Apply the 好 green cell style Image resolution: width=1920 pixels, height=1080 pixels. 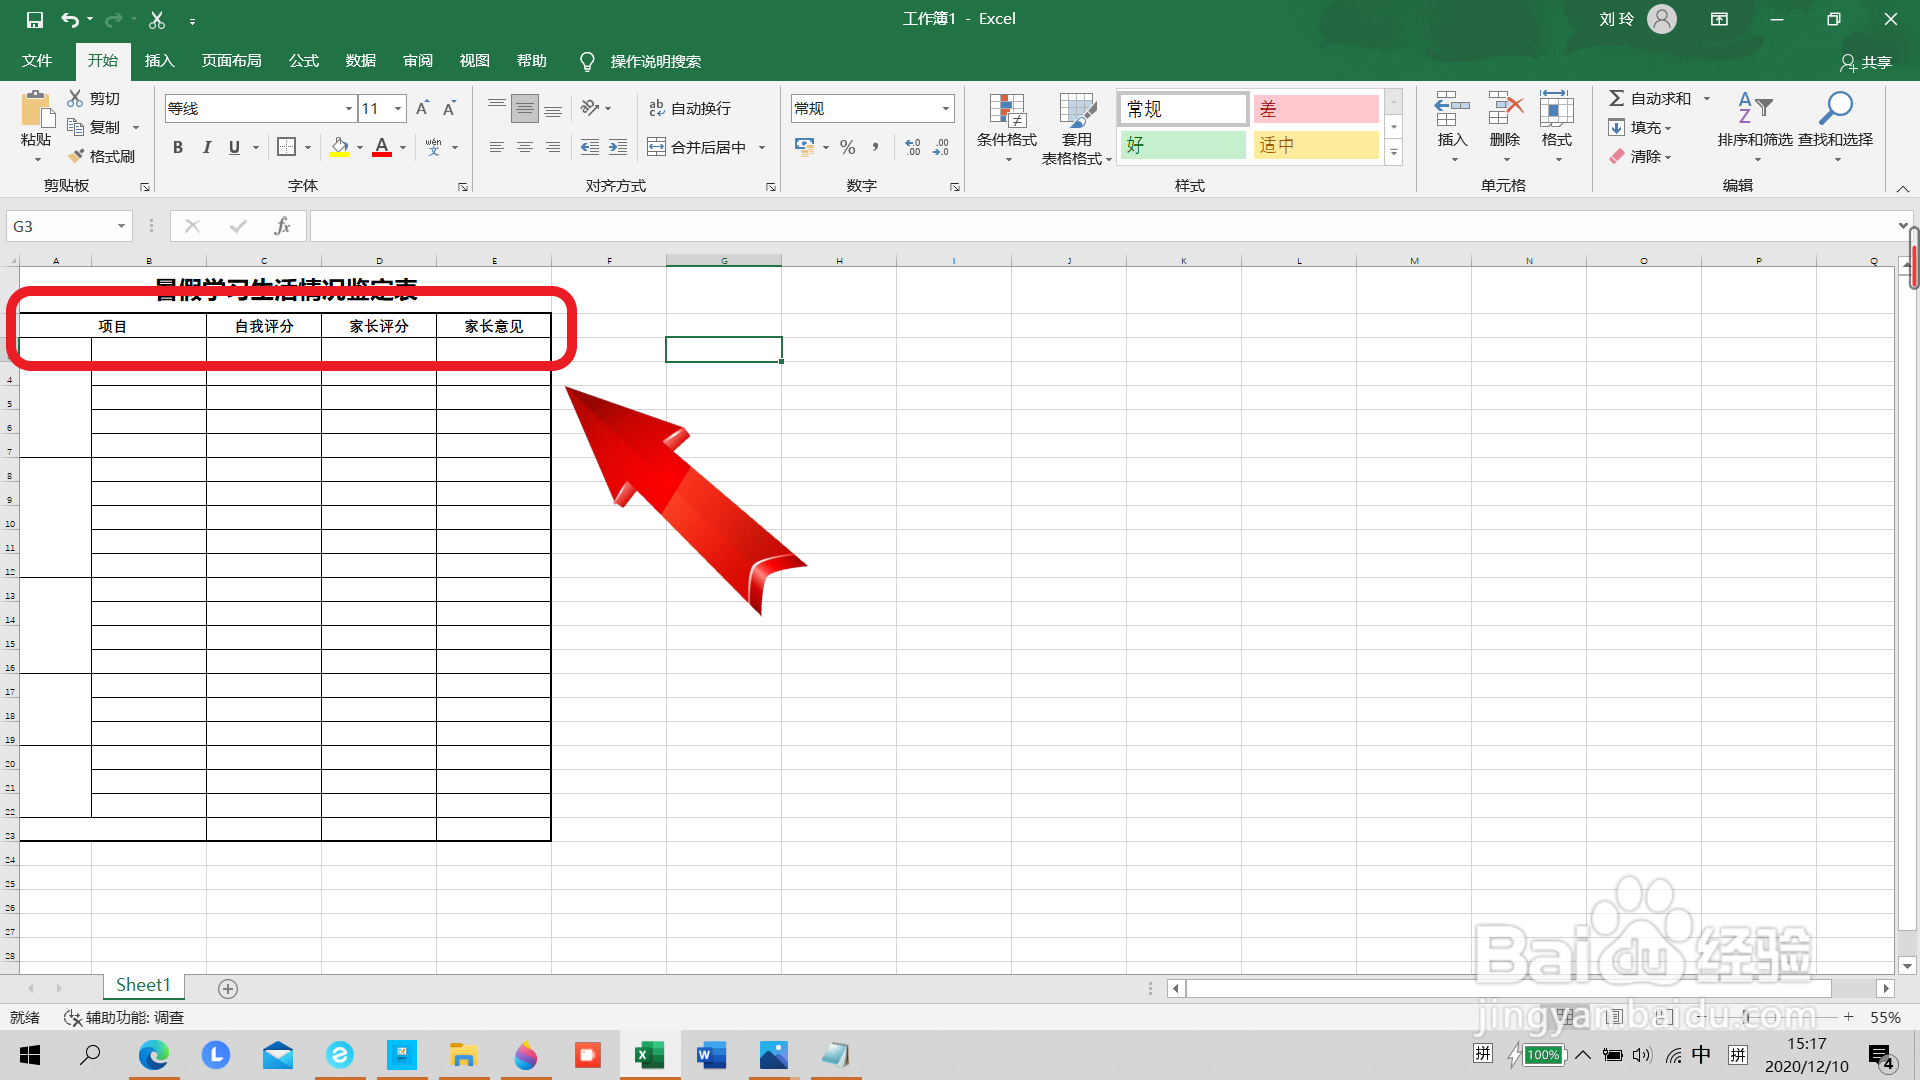click(x=1183, y=145)
